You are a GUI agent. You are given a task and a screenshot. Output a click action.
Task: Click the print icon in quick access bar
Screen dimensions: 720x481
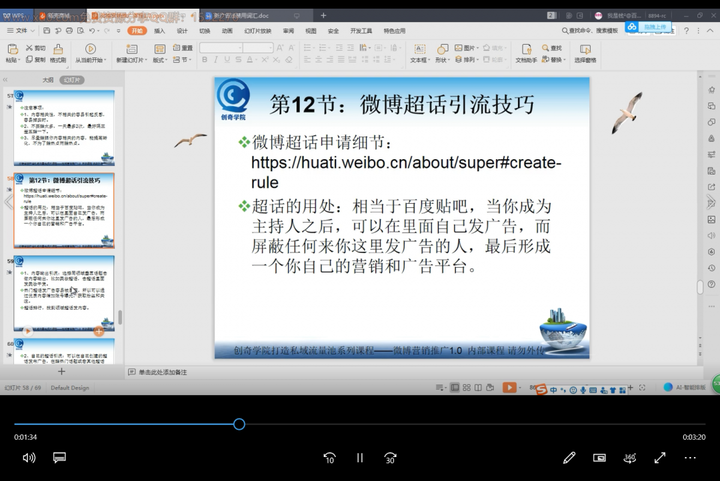(x=69, y=31)
